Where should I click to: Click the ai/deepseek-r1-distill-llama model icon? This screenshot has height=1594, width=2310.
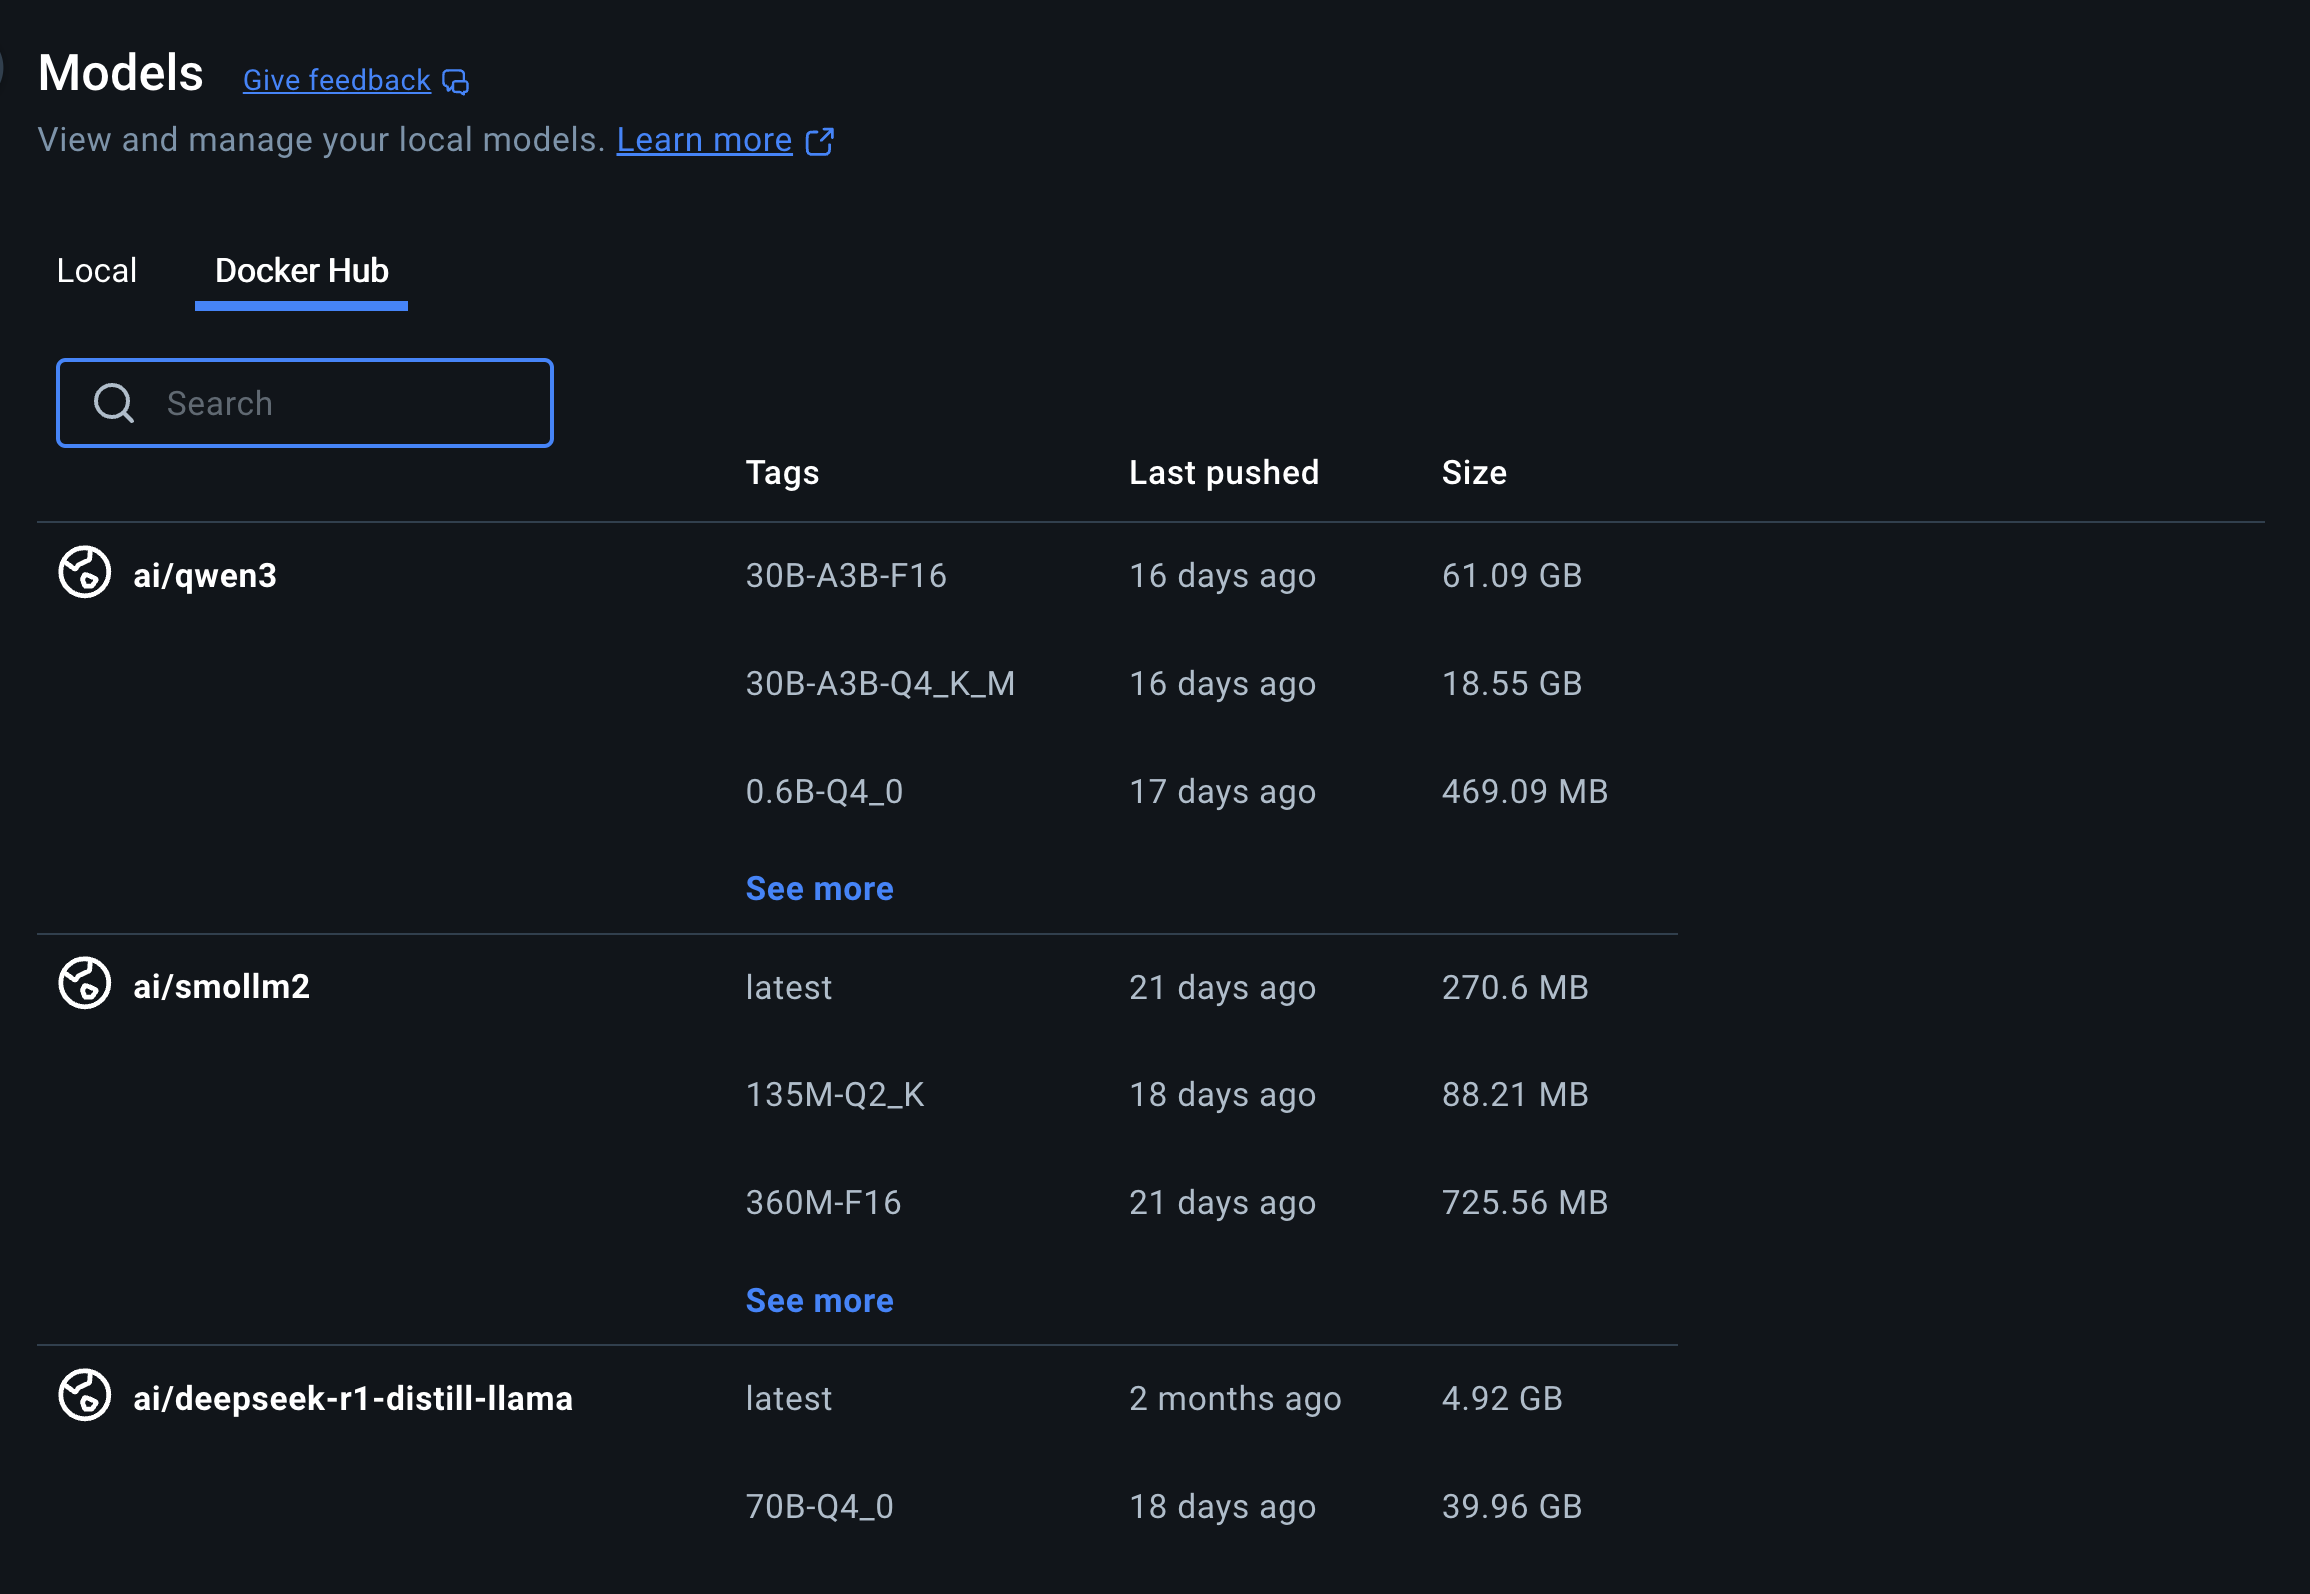[x=84, y=1396]
